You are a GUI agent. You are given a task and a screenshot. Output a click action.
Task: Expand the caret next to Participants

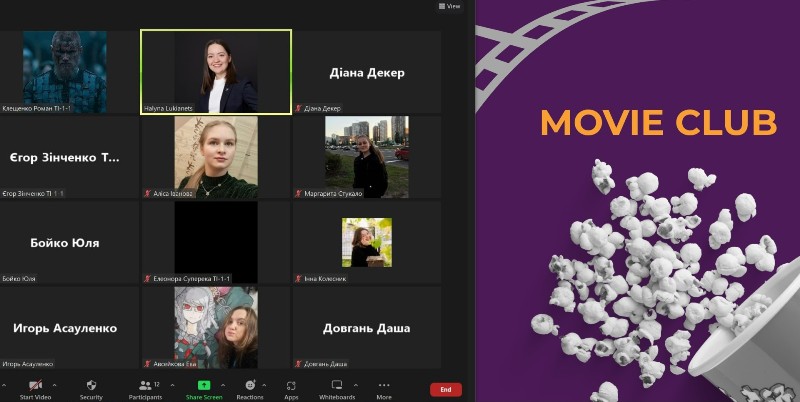coord(172,385)
